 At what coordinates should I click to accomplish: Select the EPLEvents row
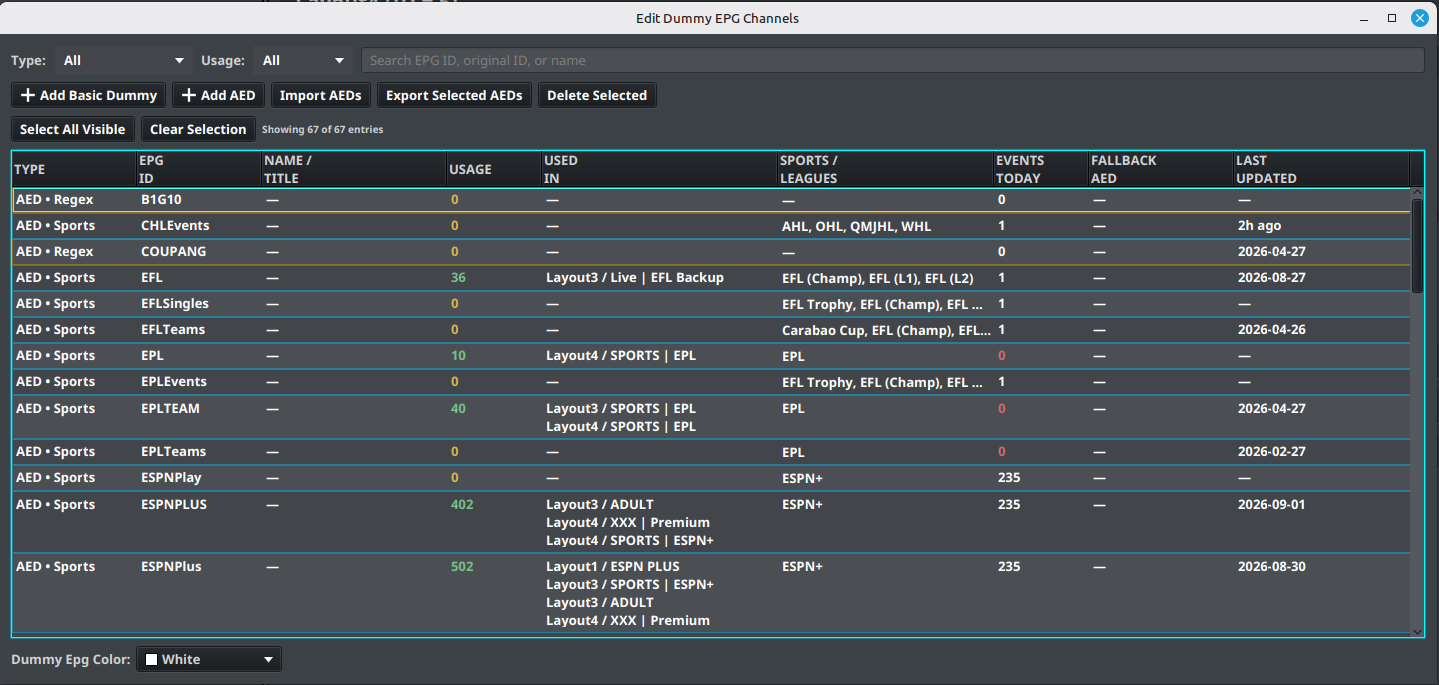pos(711,382)
